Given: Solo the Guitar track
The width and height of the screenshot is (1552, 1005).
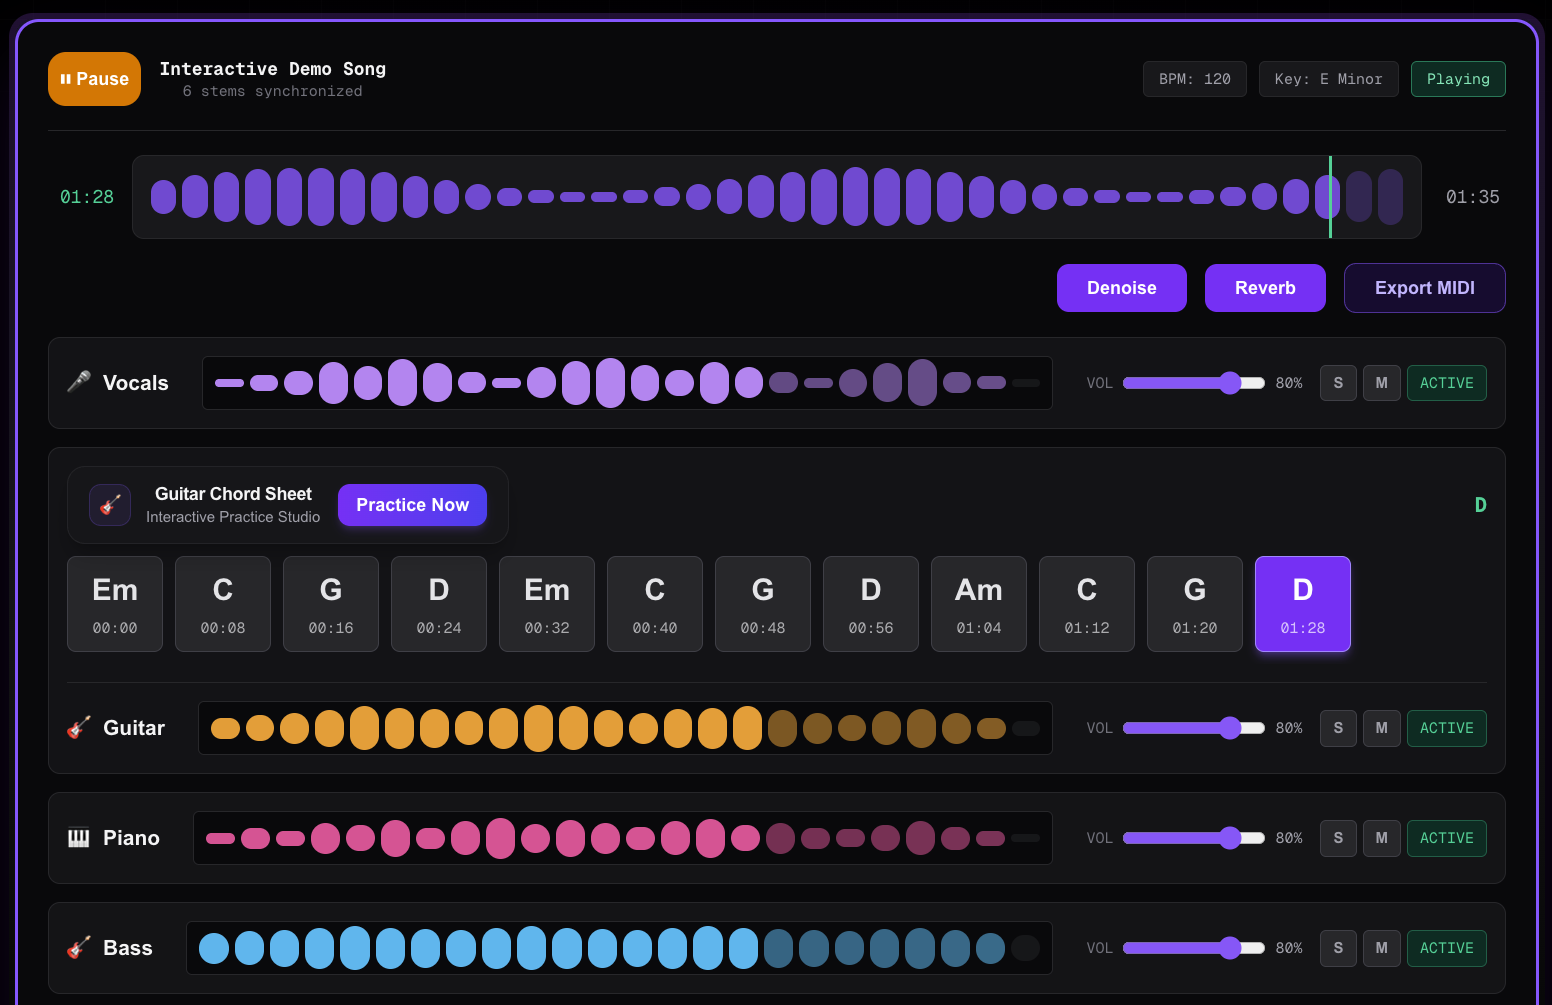Looking at the screenshot, I should pos(1338,728).
